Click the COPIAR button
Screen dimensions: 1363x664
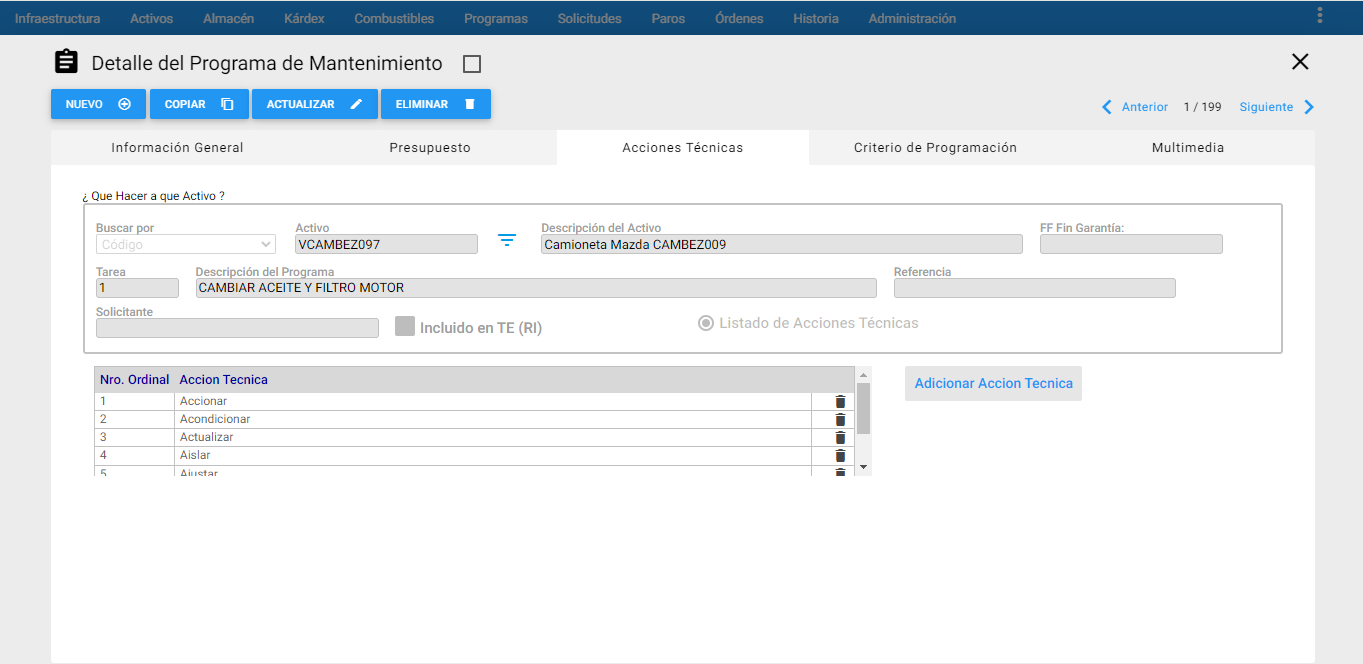click(199, 104)
